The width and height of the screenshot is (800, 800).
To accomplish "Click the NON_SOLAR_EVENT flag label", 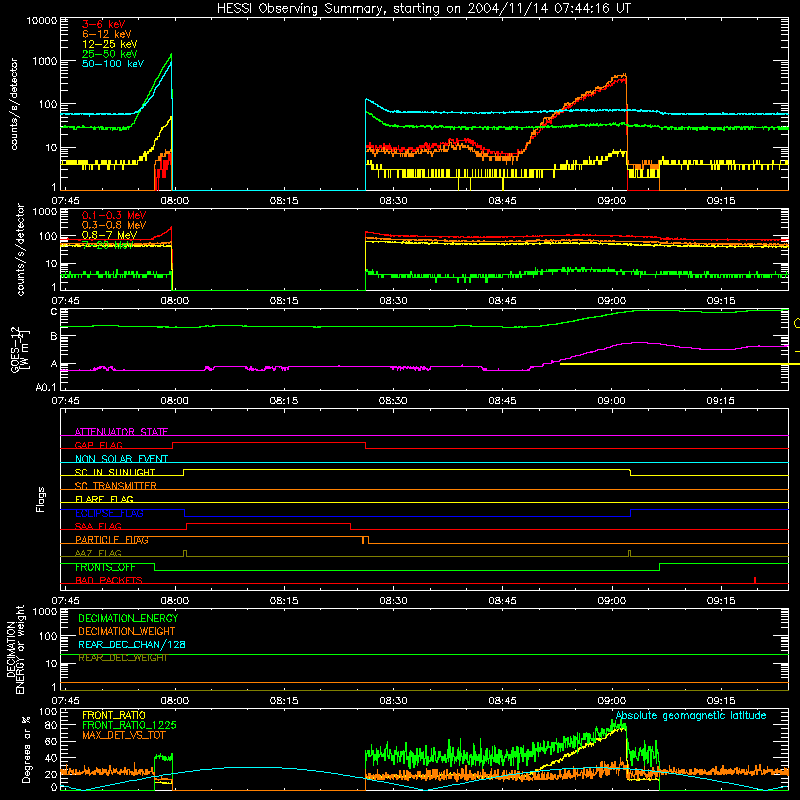I will click(x=121, y=459).
